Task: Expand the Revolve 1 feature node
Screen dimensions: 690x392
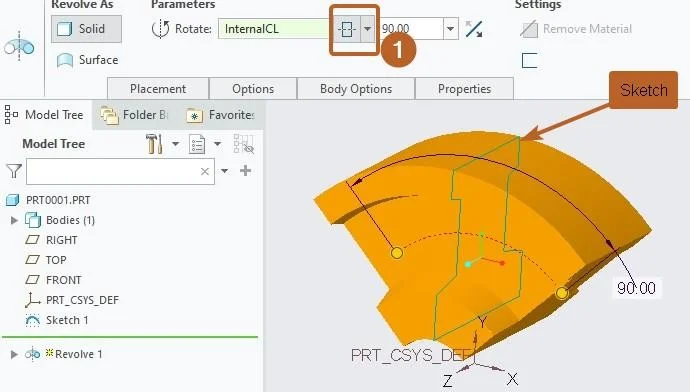Action: [x=14, y=354]
